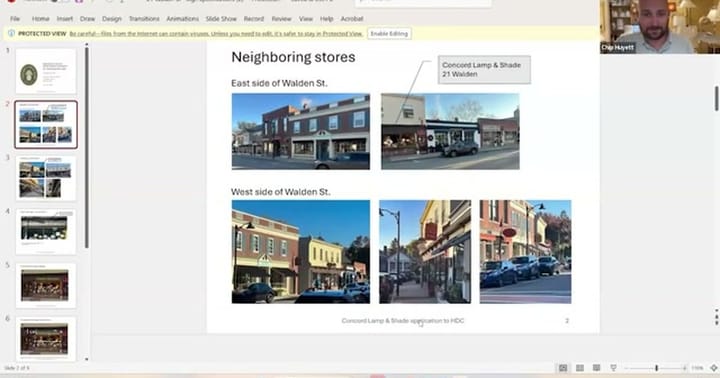Viewport: 720px width, 378px height.
Task: Open the Review tab
Action: [x=281, y=19]
